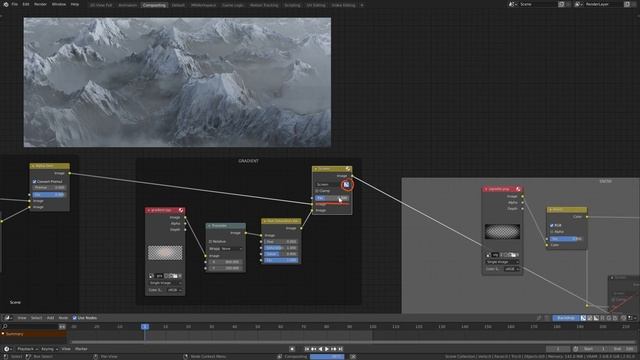This screenshot has height=360, width=640.
Task: Open the Wrapping dropdown on Translate node
Action: pyautogui.click(x=231, y=249)
